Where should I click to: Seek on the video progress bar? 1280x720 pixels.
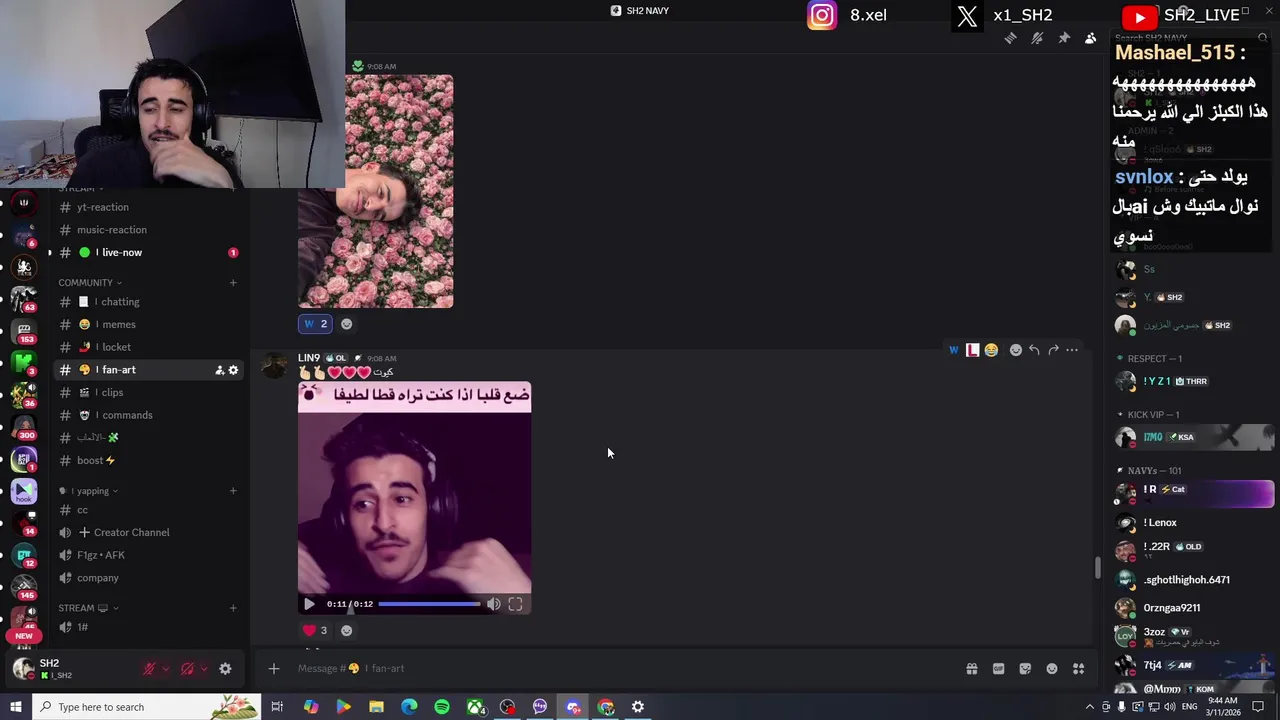point(430,604)
